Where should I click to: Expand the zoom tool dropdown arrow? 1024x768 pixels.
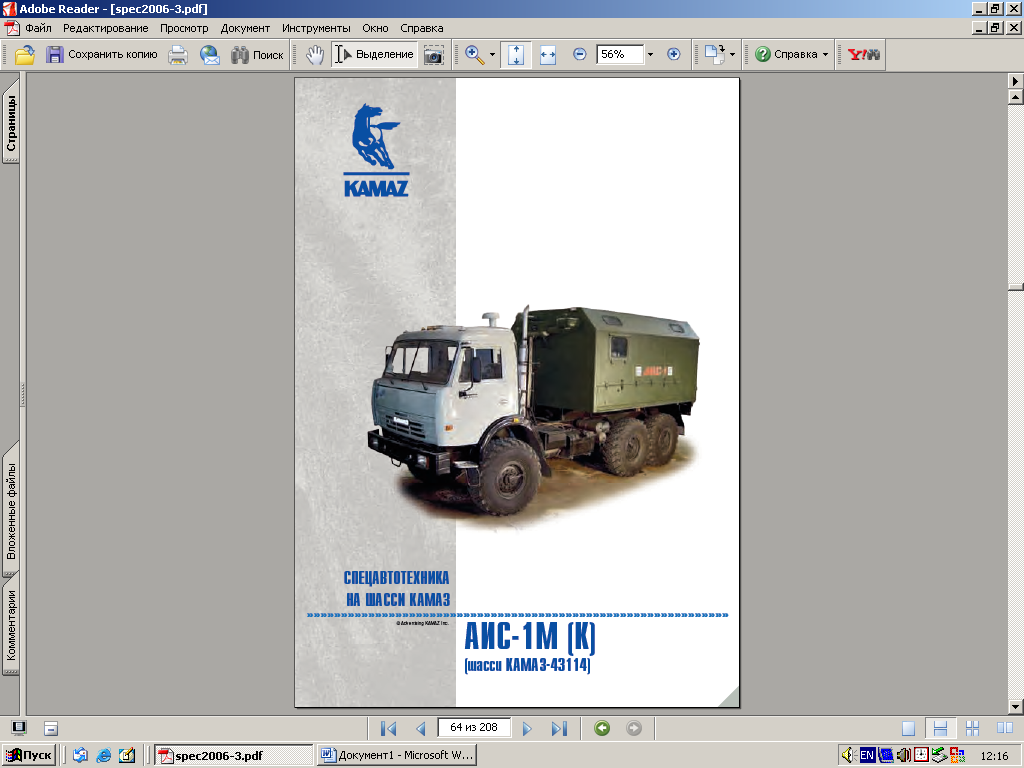pyautogui.click(x=492, y=55)
